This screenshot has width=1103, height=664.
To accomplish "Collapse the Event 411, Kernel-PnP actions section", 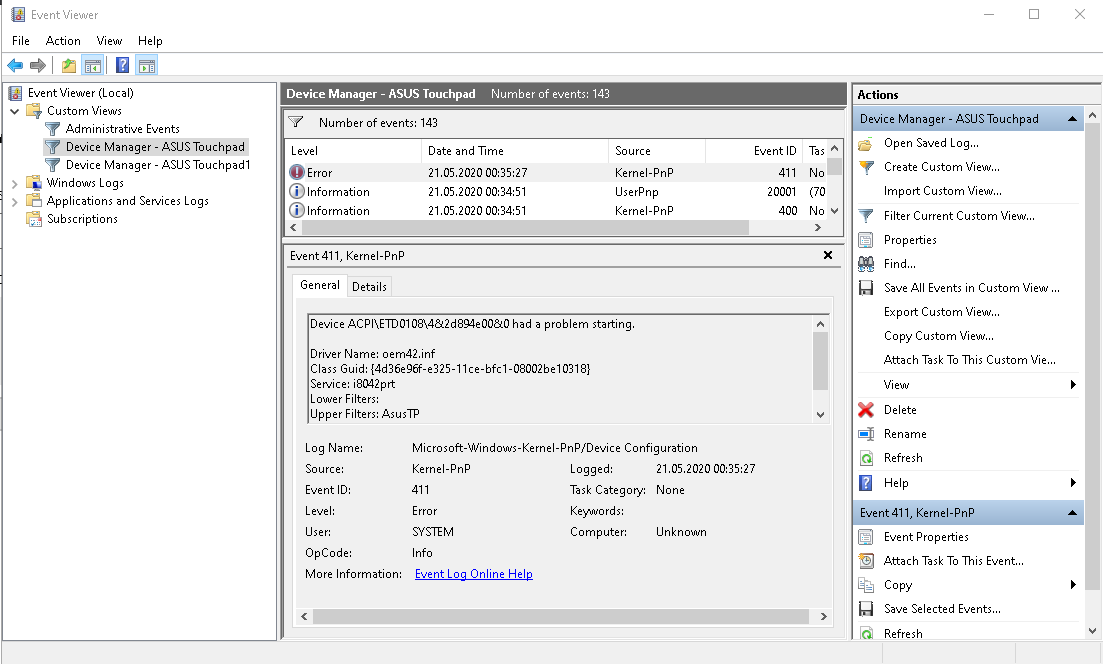I will pyautogui.click(x=1072, y=513).
